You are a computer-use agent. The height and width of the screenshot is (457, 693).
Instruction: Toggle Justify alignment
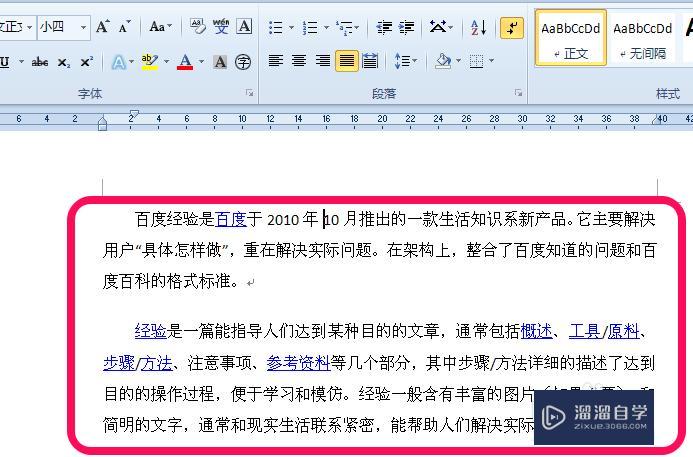coord(346,61)
